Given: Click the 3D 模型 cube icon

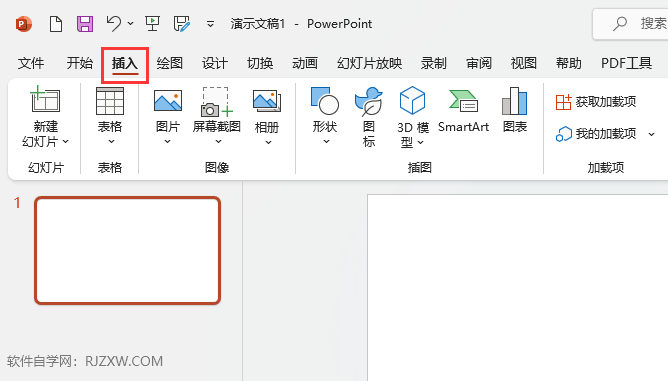Looking at the screenshot, I should 412,100.
